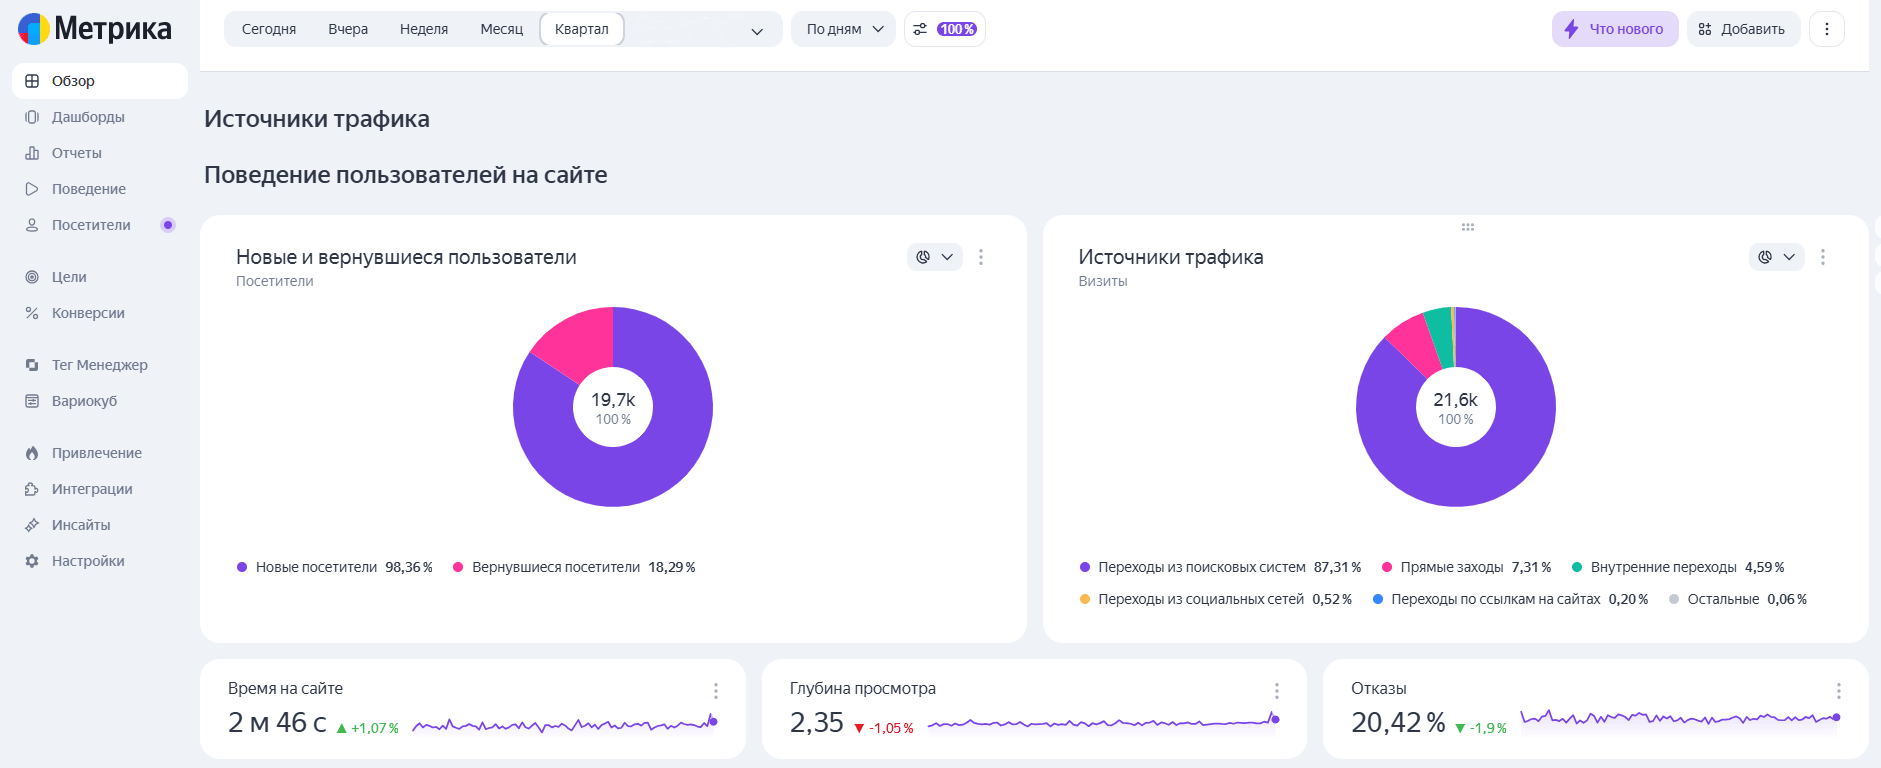The image size is (1881, 768).
Task: Expand the date range chevron after Квартал
Action: click(x=757, y=31)
